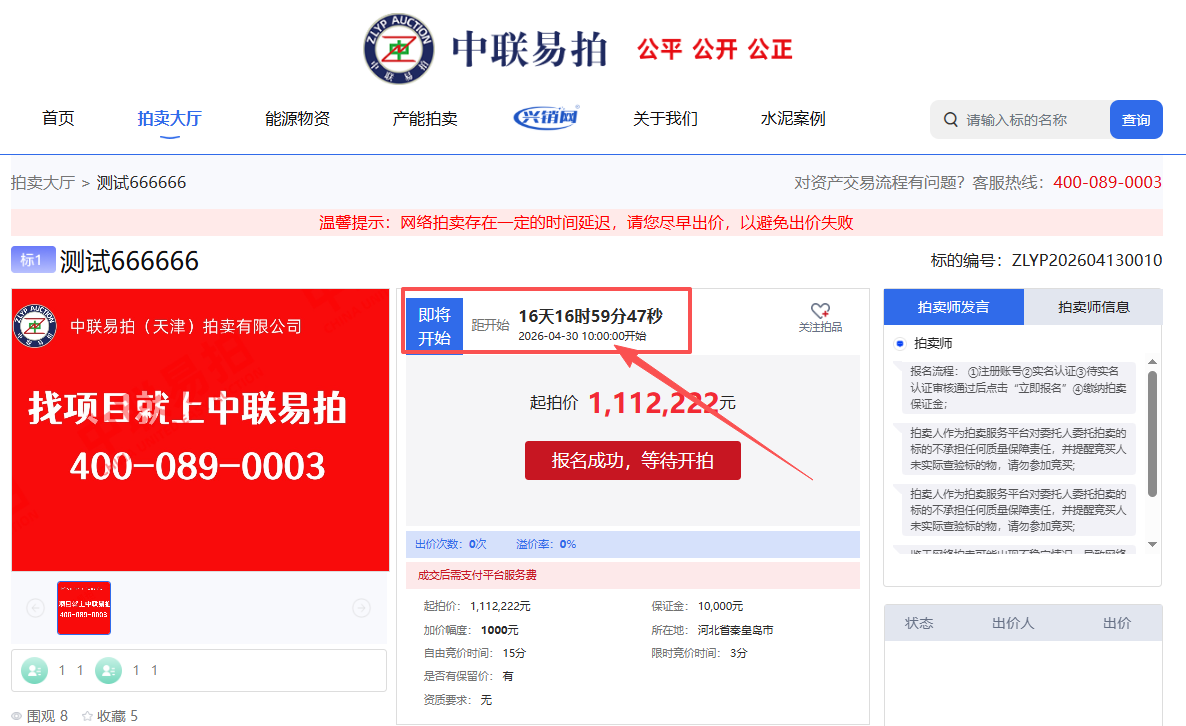Click the 测试666666 breadcrumb text
The image size is (1186, 726).
(x=141, y=182)
